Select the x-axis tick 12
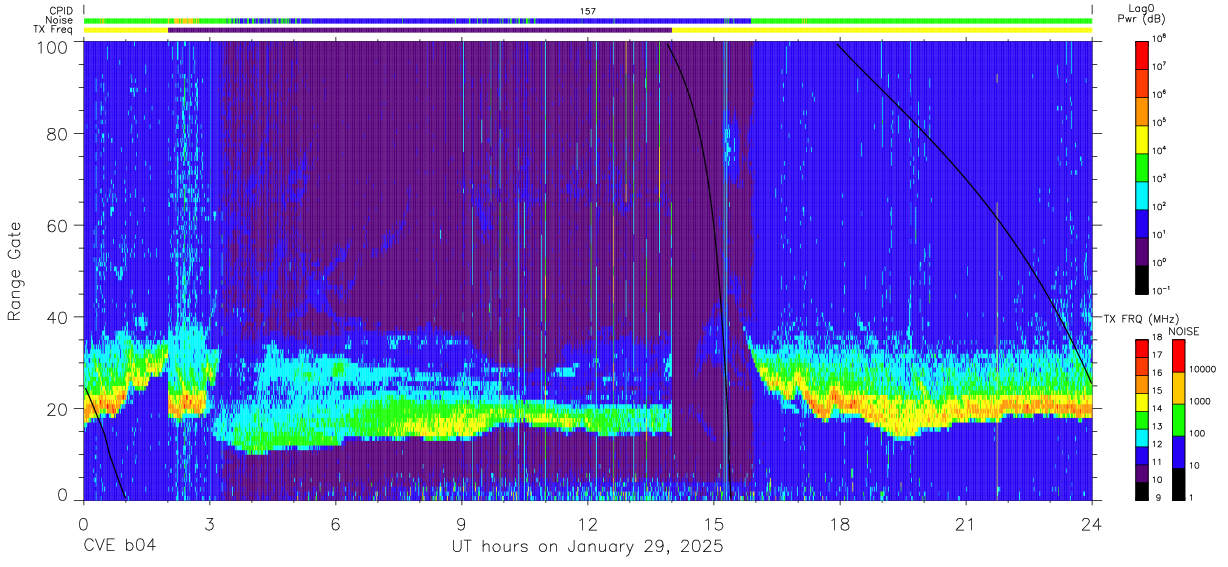 588,523
